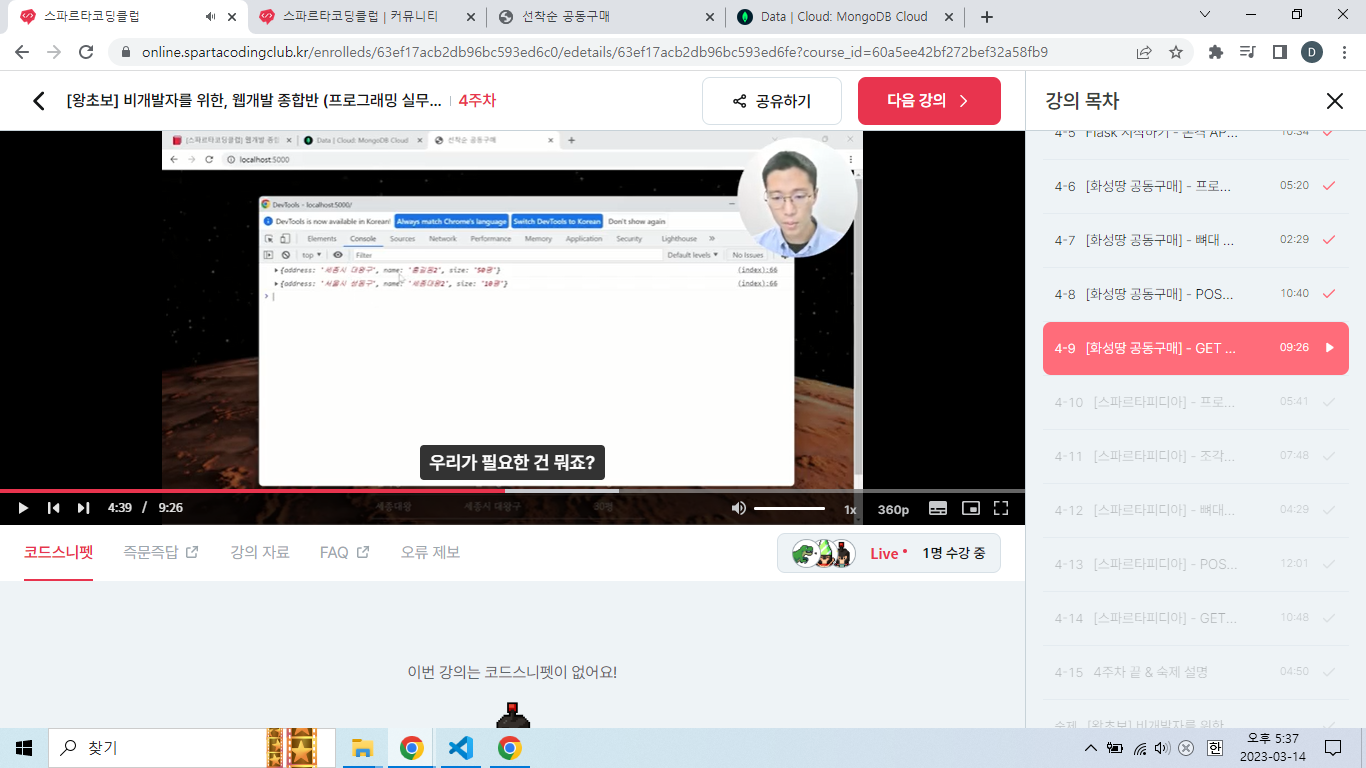
Task: Mute the video volume icon
Action: pyautogui.click(x=738, y=508)
